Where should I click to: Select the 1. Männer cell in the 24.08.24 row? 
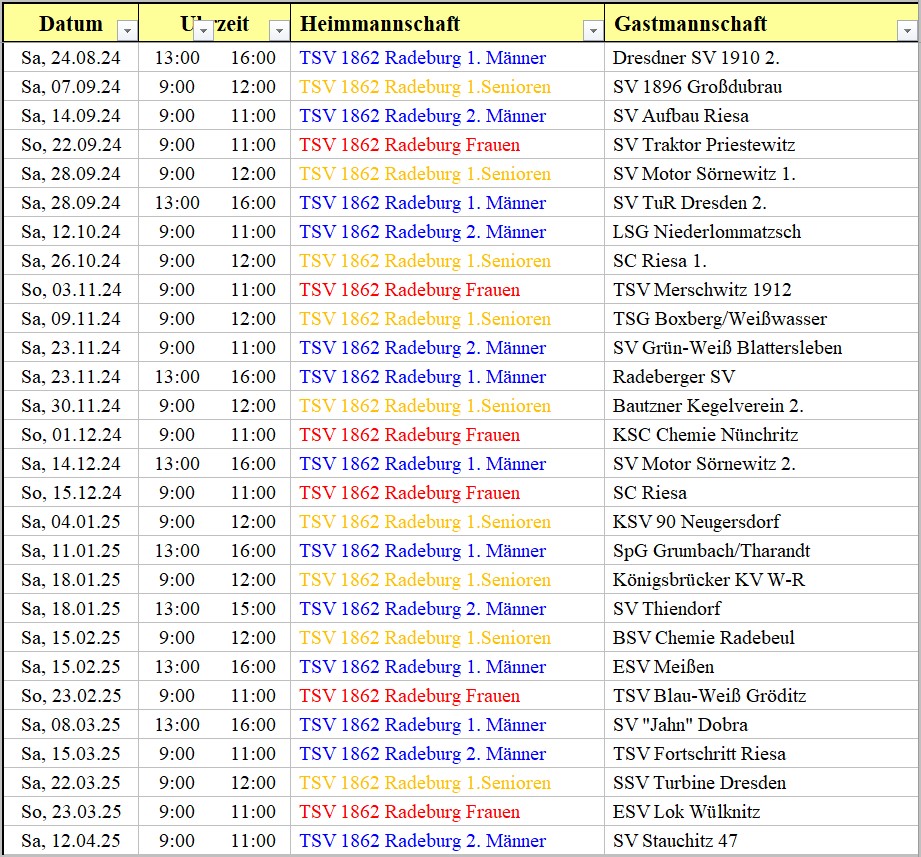[447, 58]
